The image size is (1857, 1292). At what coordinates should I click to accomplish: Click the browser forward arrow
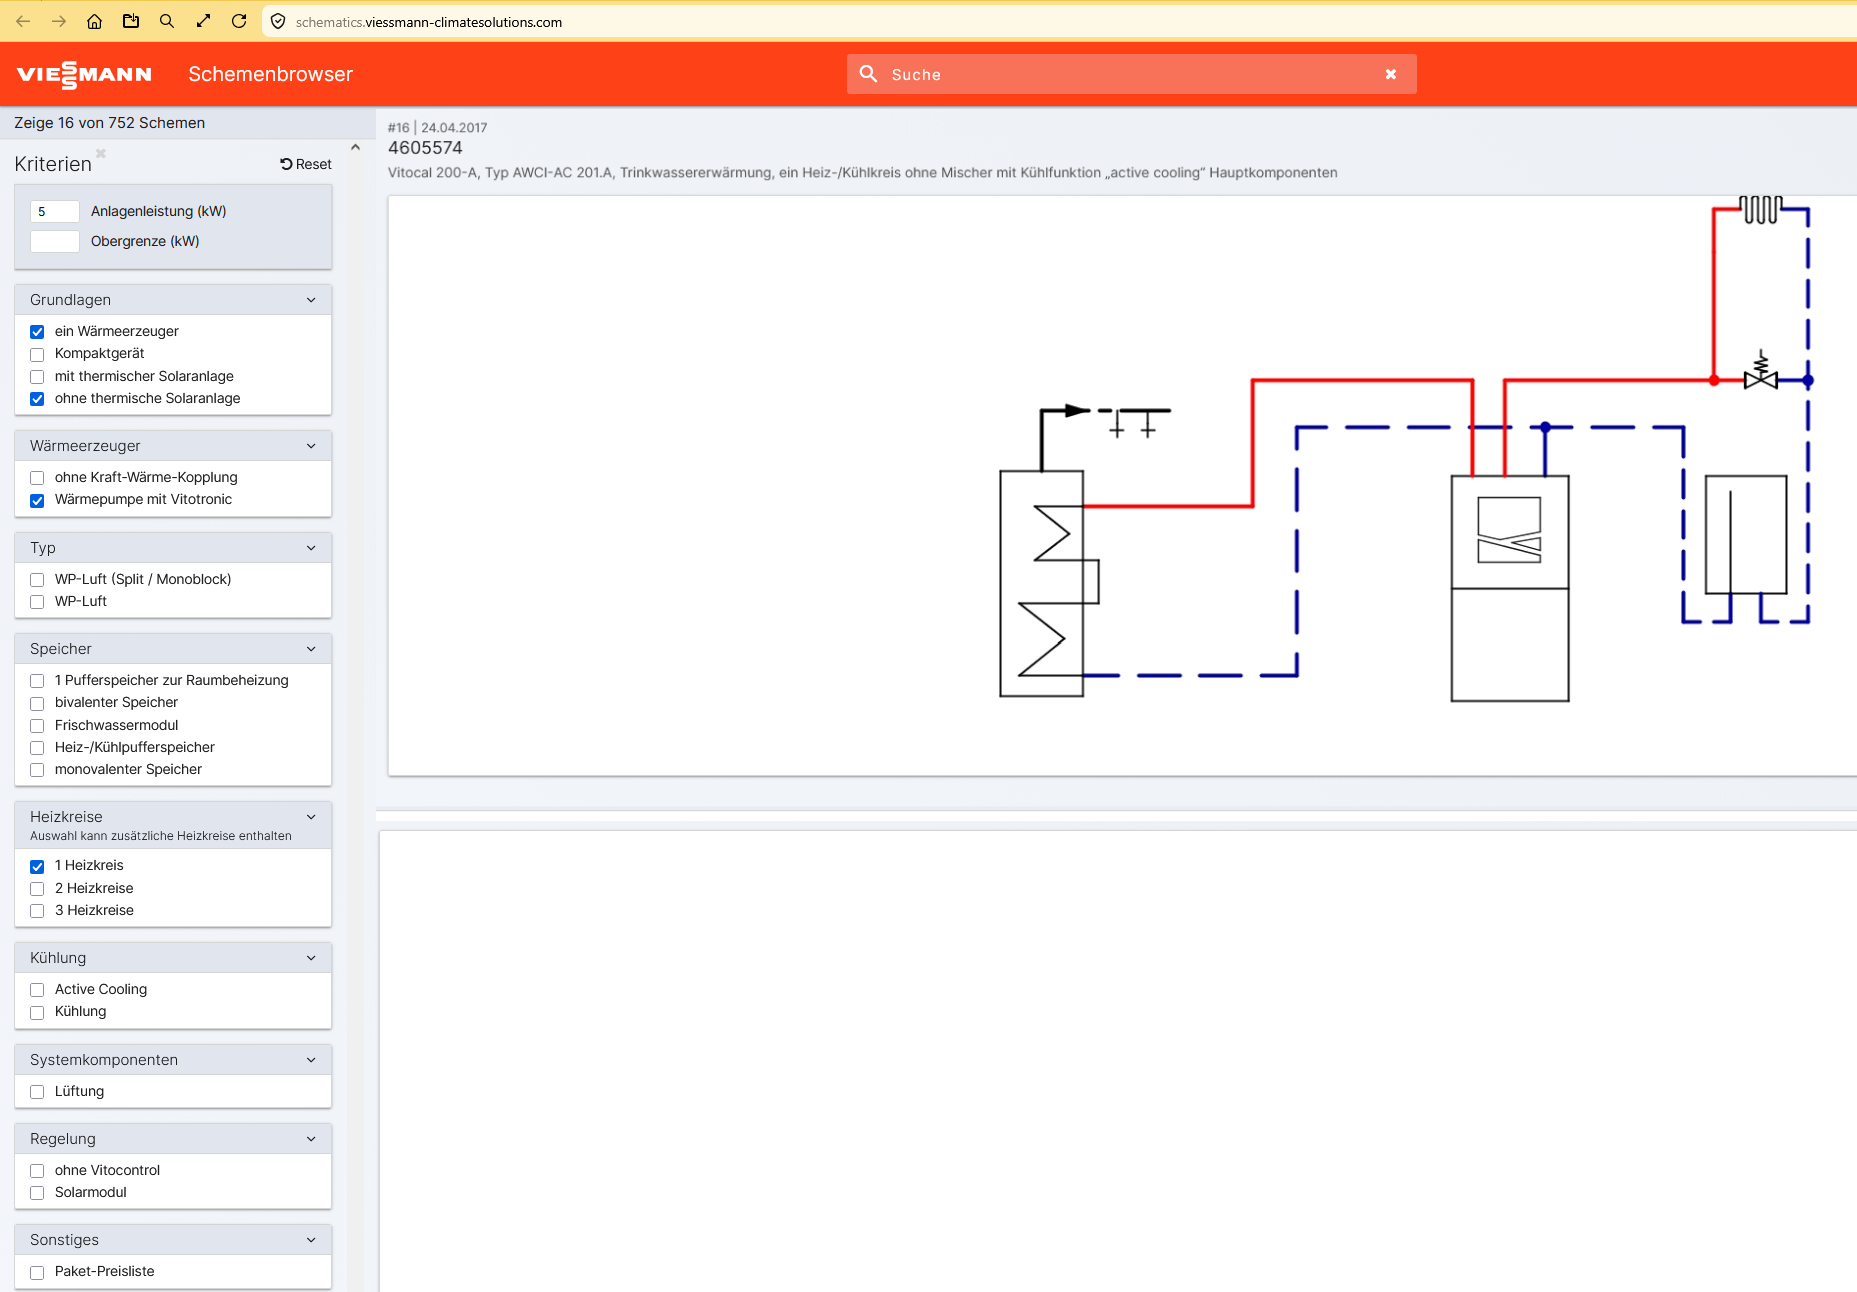[x=59, y=21]
